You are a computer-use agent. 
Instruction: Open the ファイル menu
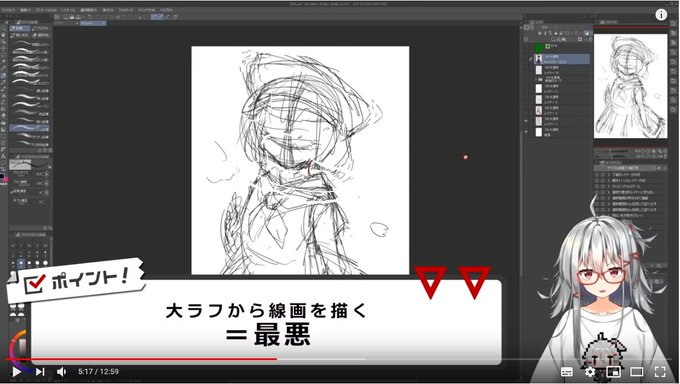(8, 10)
